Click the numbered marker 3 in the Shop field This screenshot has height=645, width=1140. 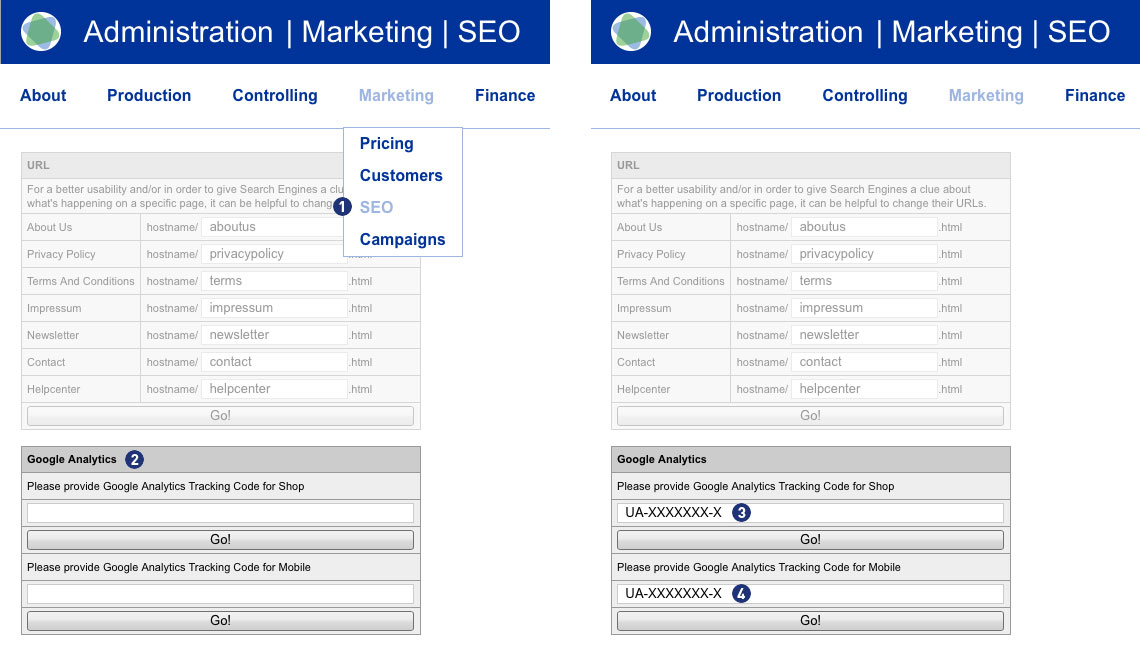tap(741, 512)
